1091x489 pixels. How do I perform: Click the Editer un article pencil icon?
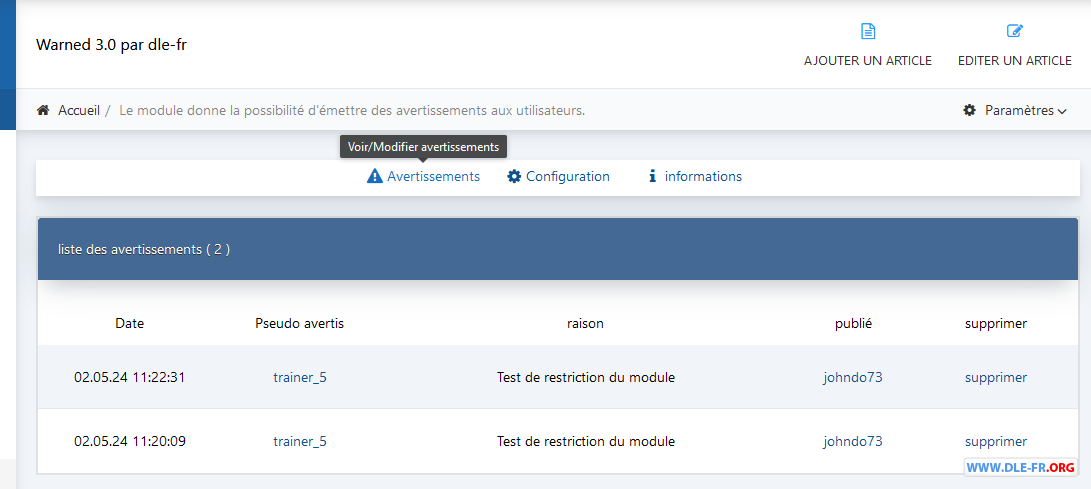tap(1015, 31)
